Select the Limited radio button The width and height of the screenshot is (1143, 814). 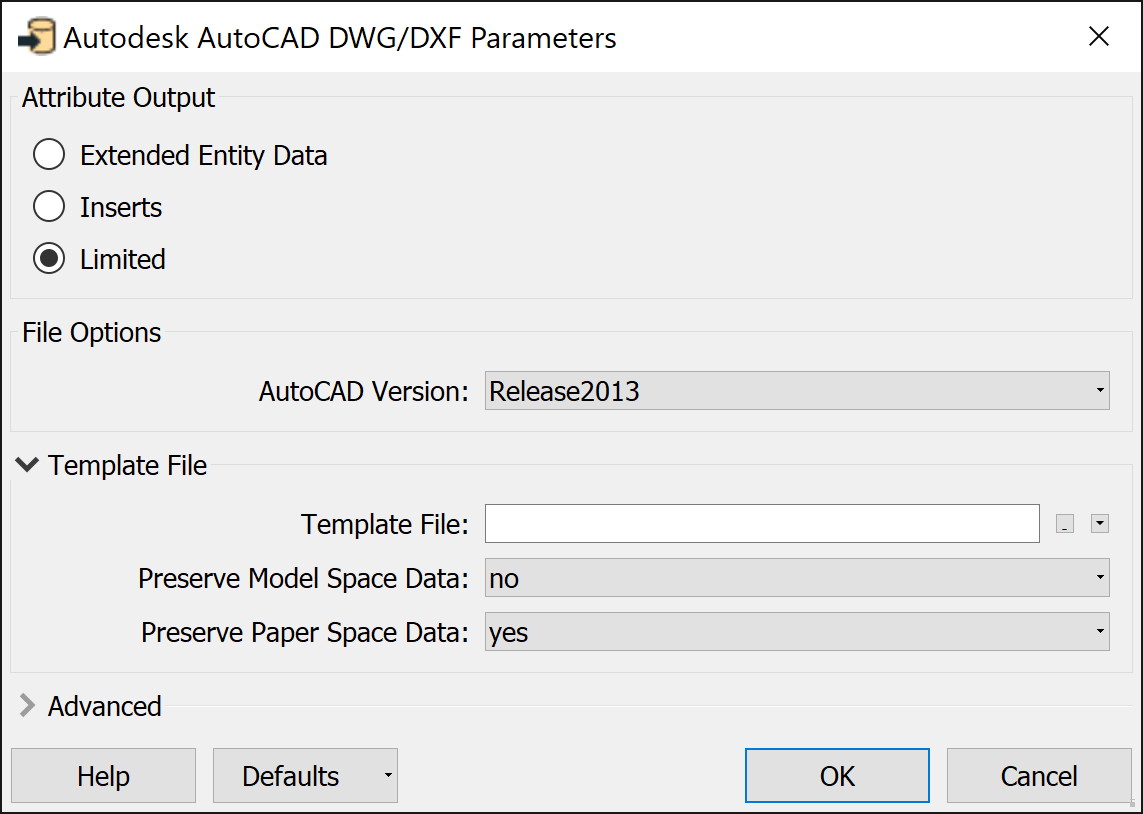coord(49,260)
